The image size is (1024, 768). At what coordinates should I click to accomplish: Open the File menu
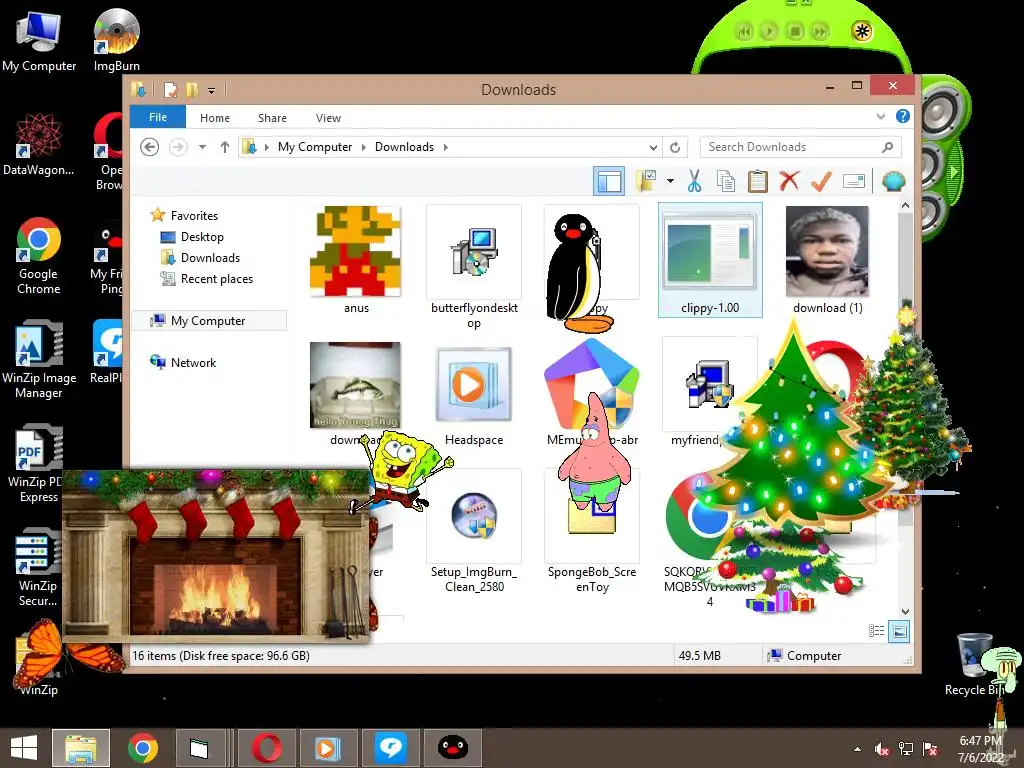tap(158, 117)
